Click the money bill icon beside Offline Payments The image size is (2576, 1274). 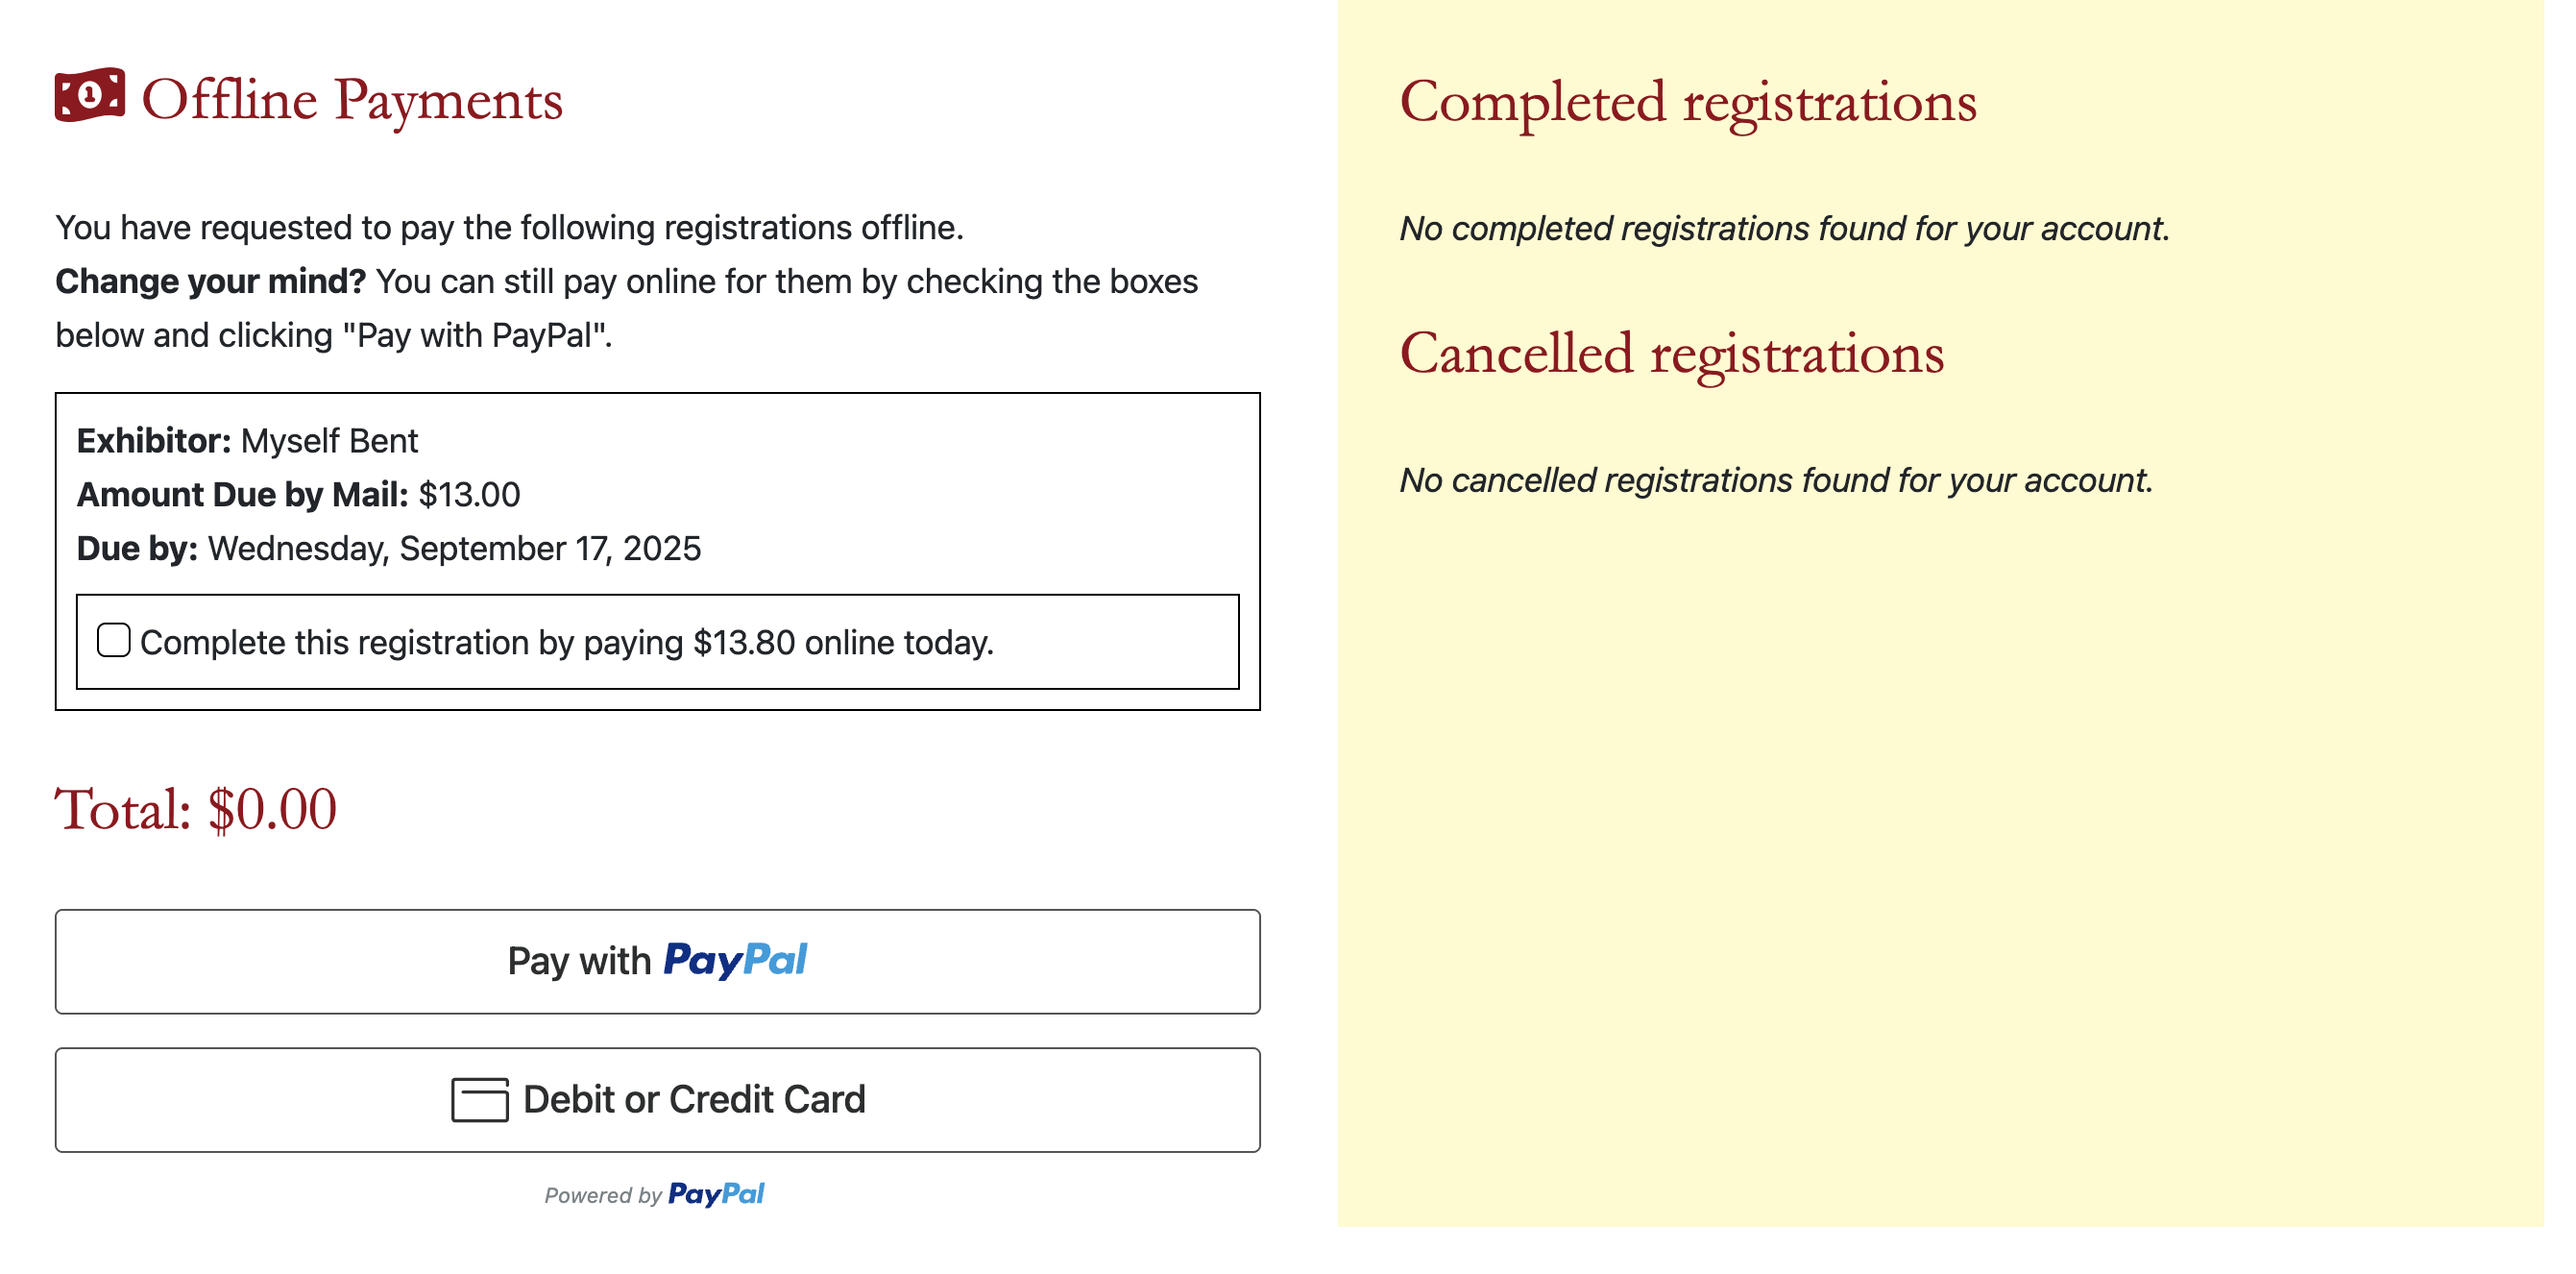point(90,96)
